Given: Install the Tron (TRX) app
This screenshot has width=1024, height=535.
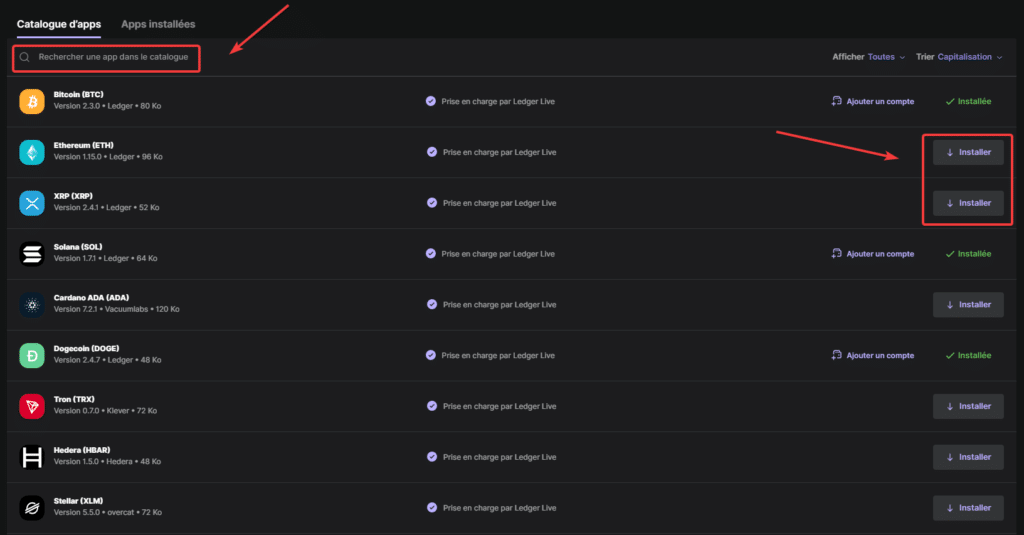Looking at the screenshot, I should (x=968, y=406).
